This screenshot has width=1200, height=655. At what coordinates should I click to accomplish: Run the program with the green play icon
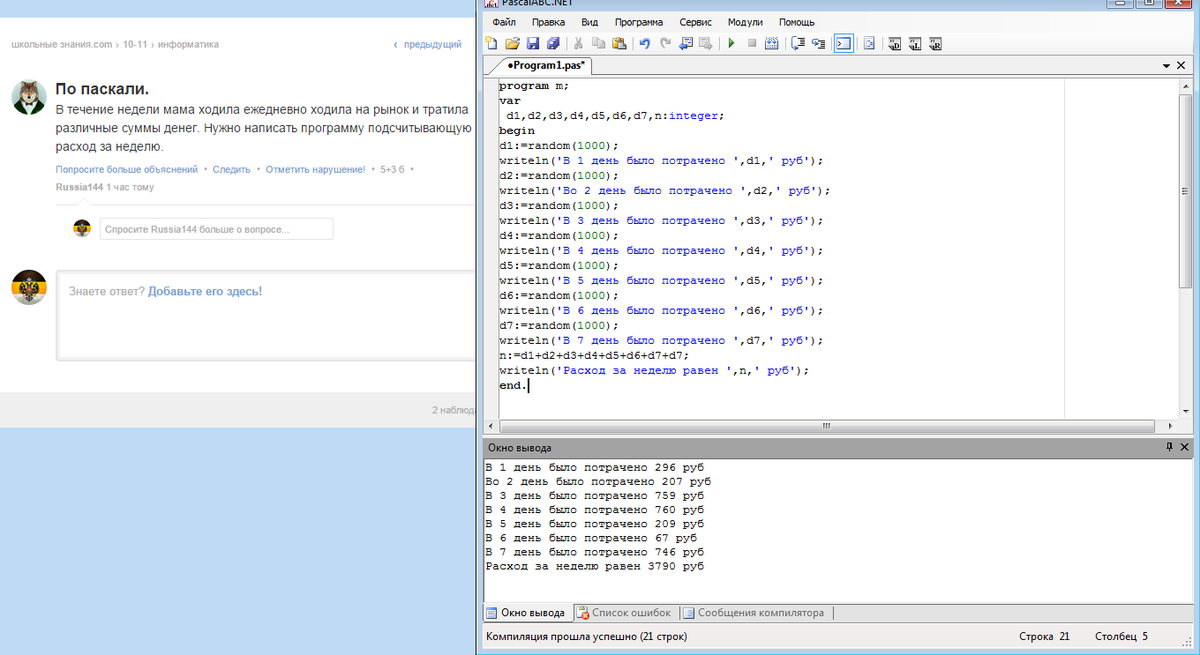731,43
